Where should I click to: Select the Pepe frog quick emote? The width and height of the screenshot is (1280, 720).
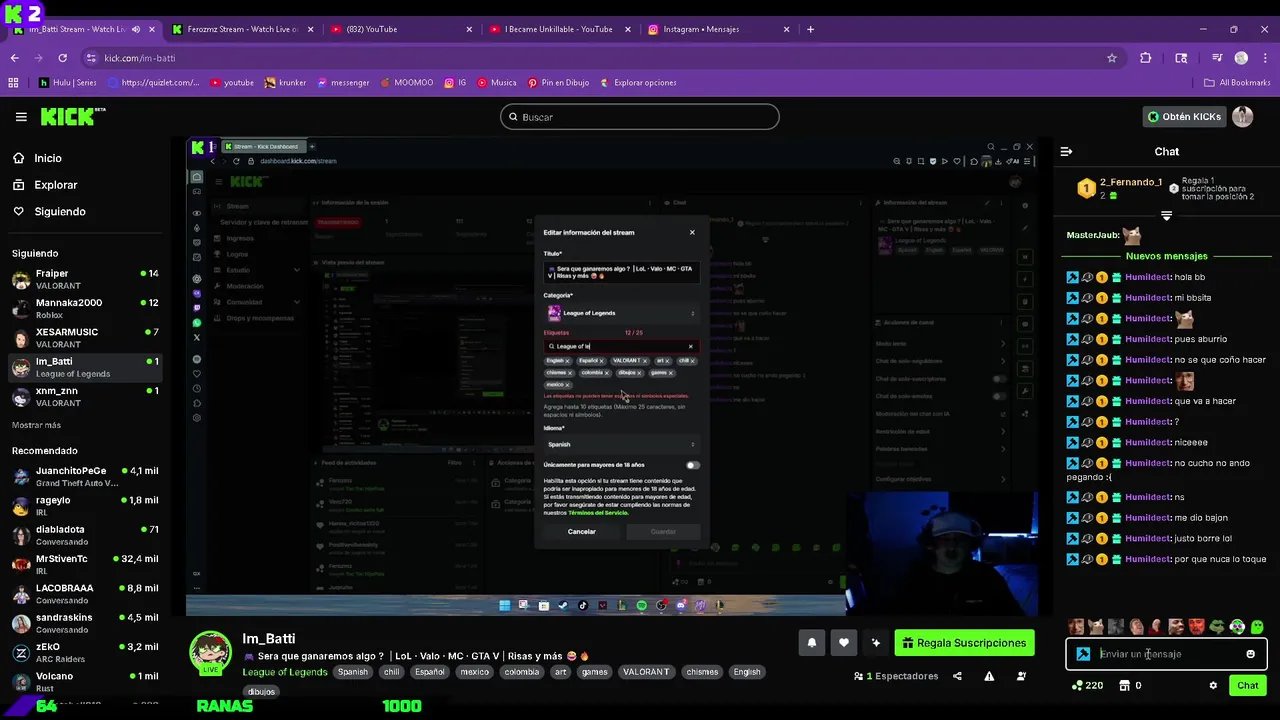click(1217, 627)
